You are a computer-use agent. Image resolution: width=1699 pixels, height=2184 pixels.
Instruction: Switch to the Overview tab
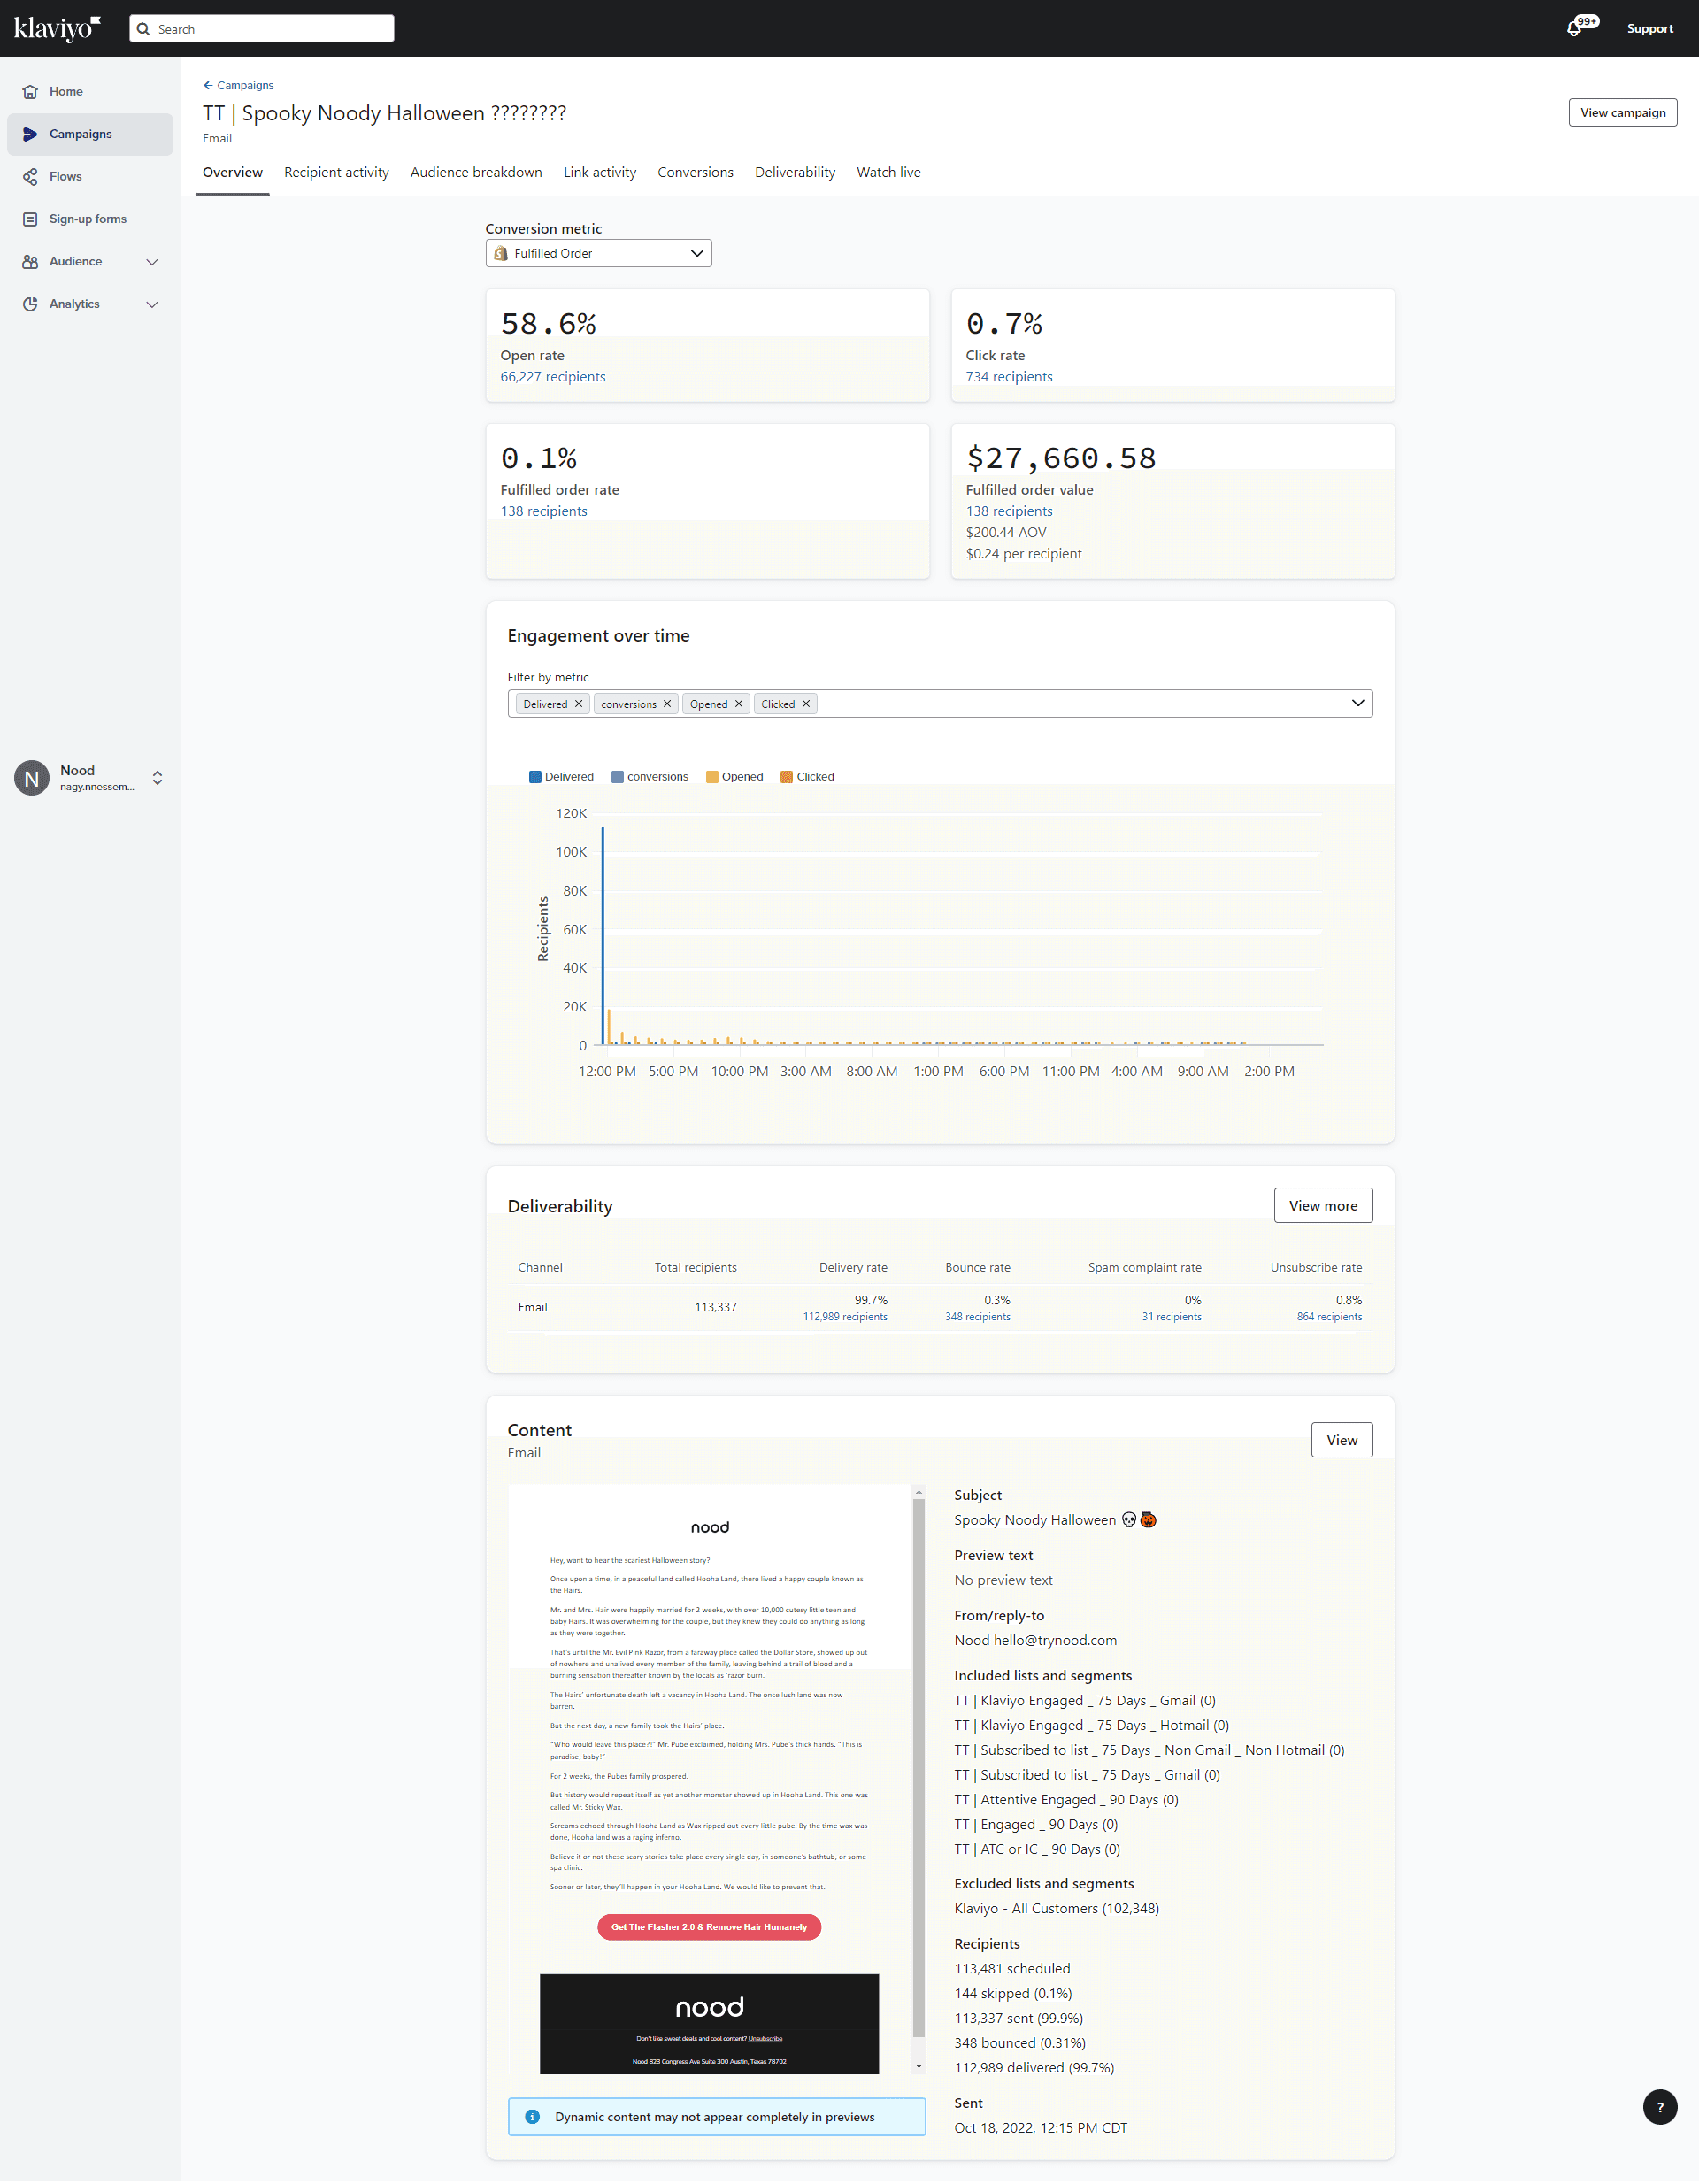pyautogui.click(x=233, y=173)
